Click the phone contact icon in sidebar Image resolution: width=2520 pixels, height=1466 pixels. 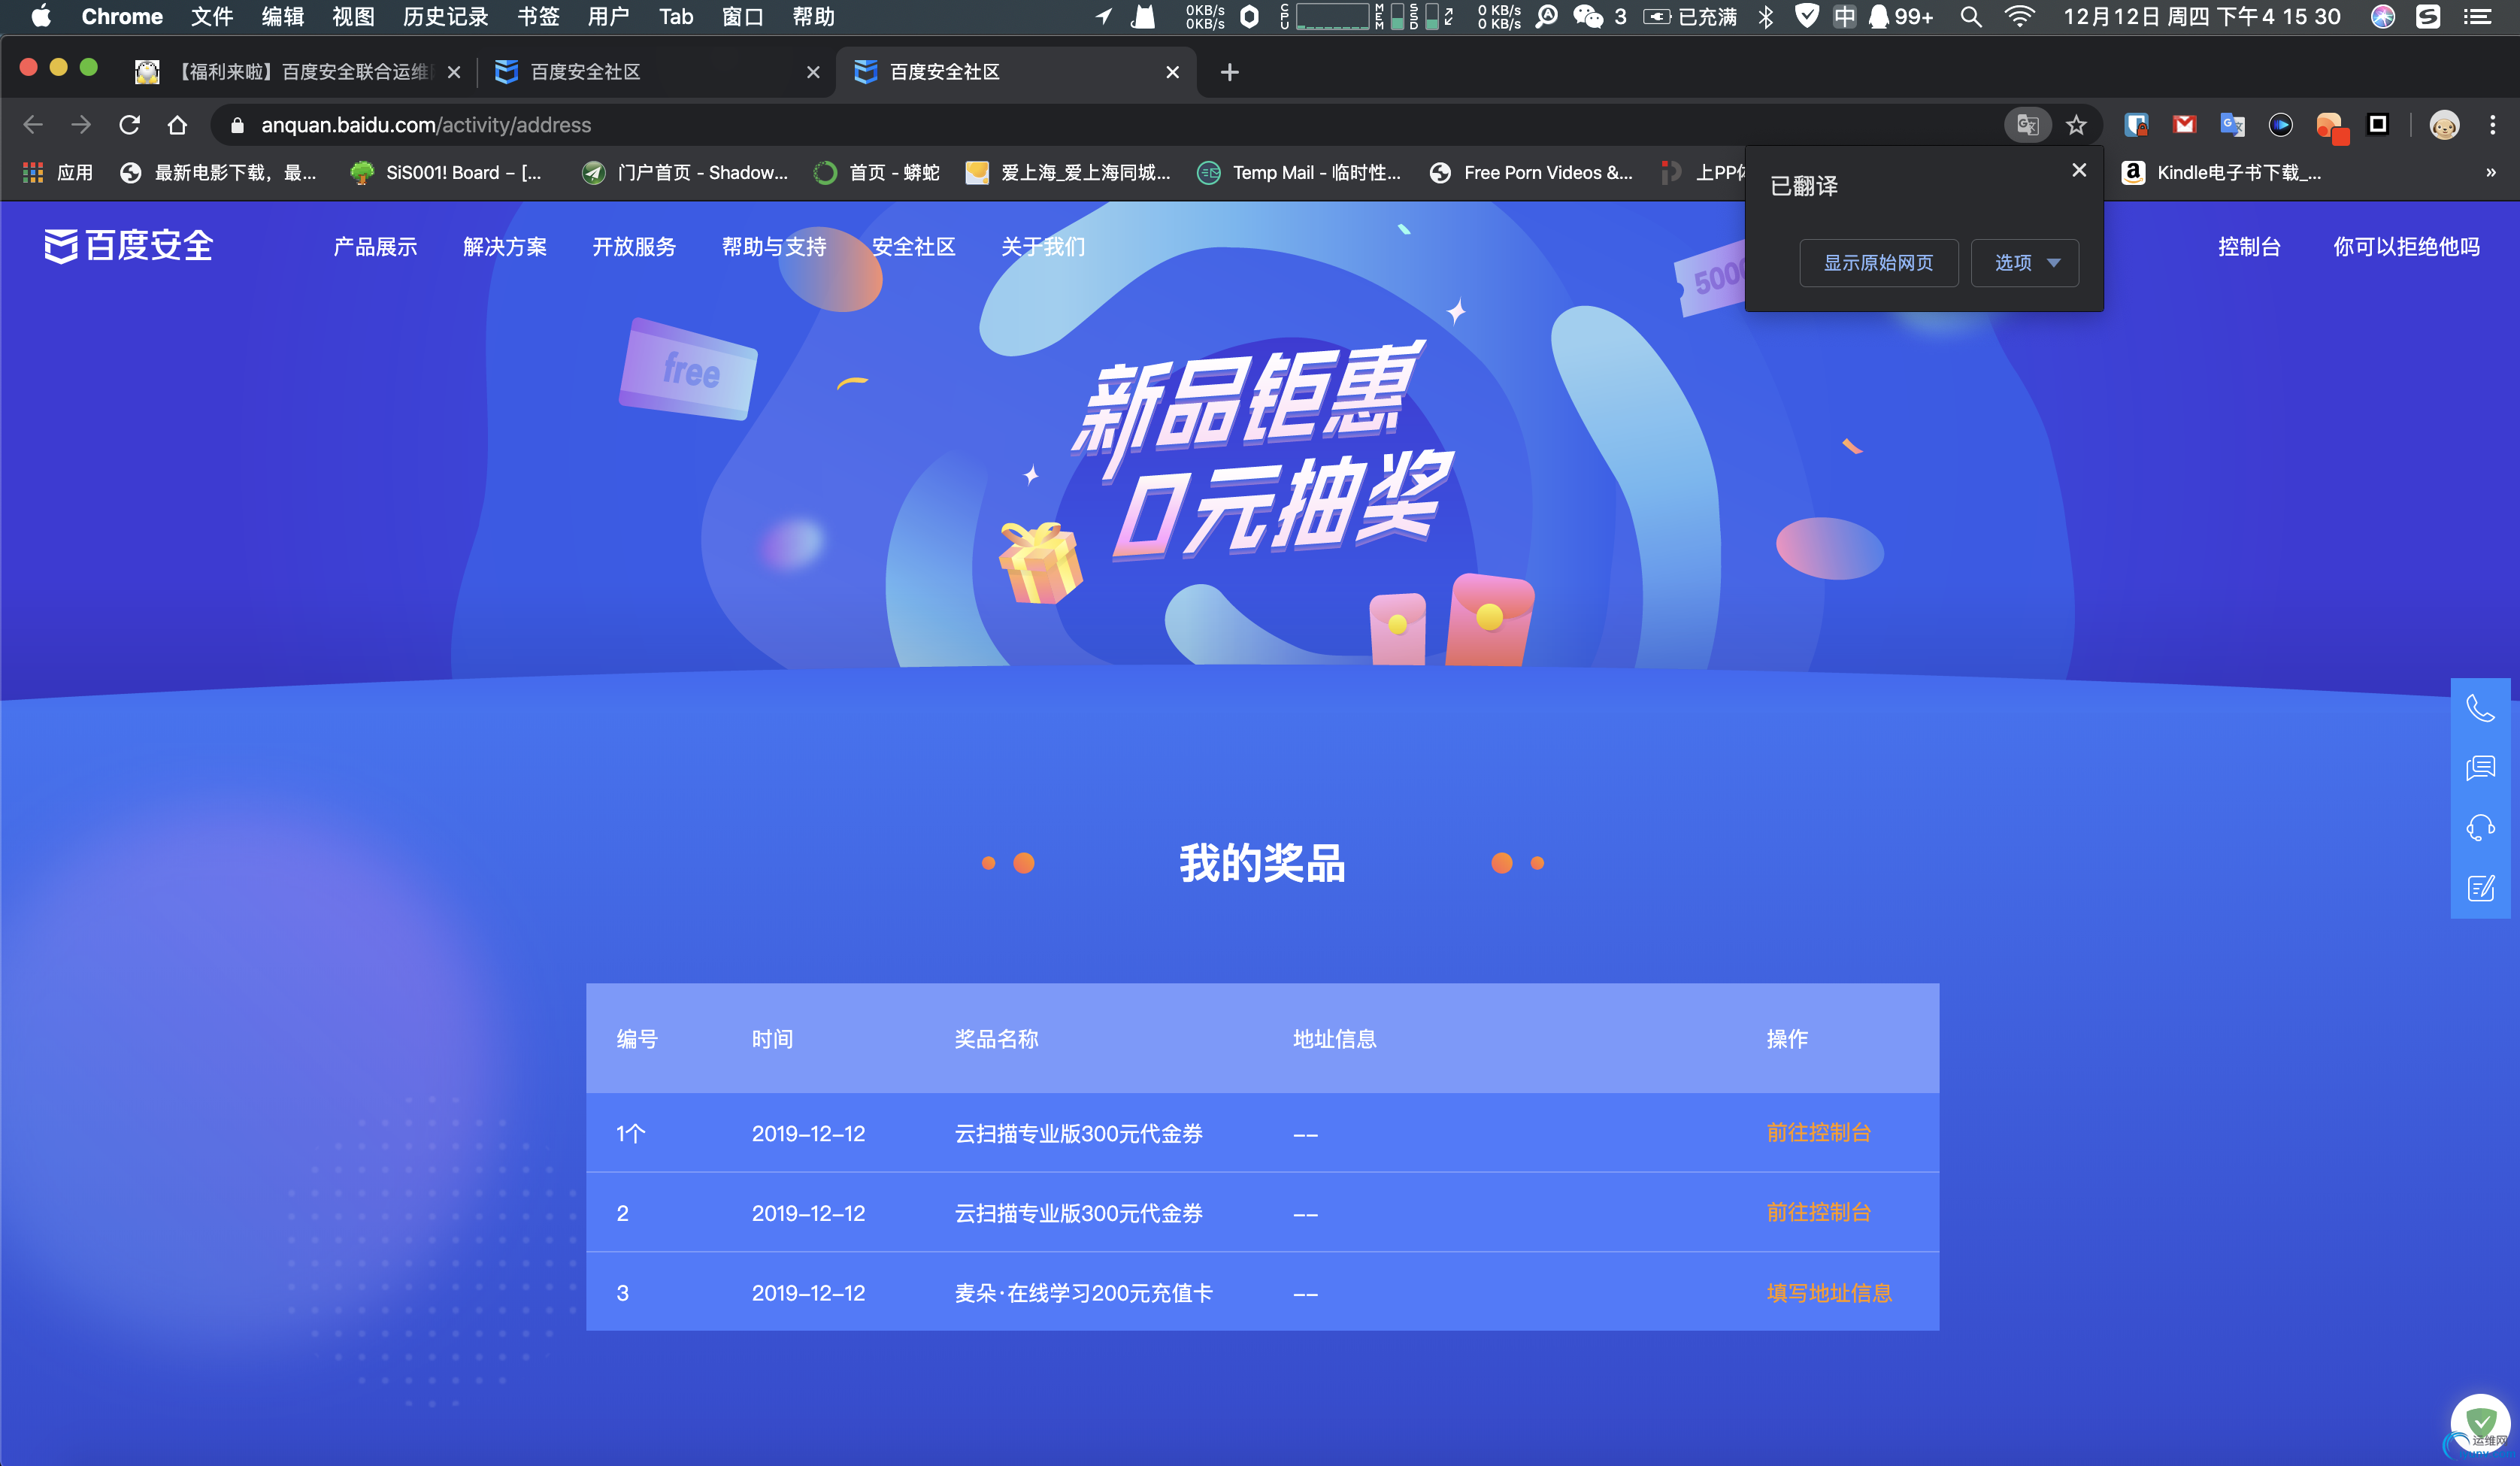(x=2480, y=708)
